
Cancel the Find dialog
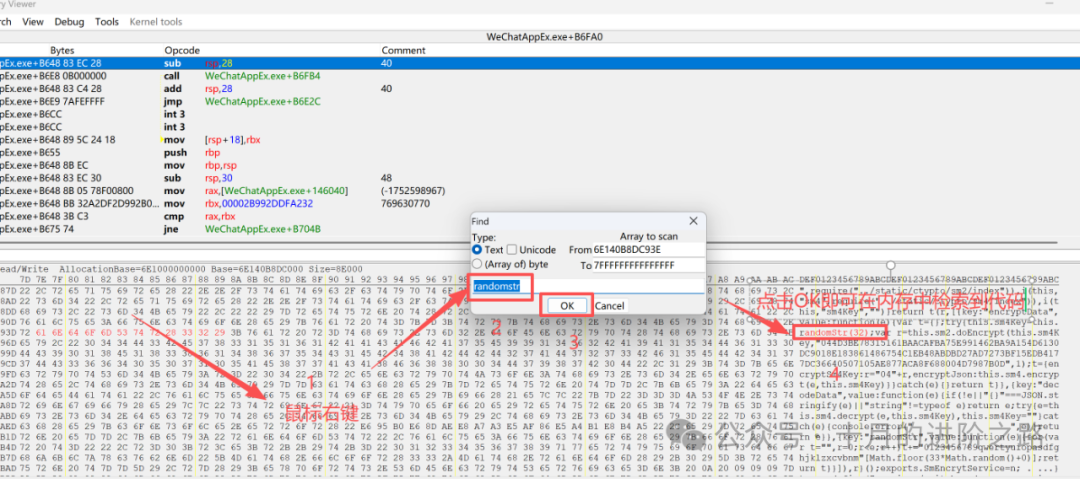point(610,305)
